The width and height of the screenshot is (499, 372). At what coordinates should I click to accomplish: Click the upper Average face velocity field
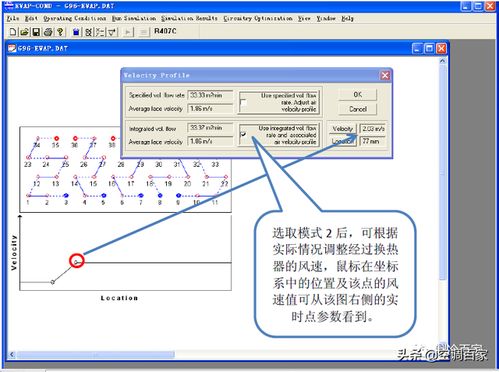point(210,109)
